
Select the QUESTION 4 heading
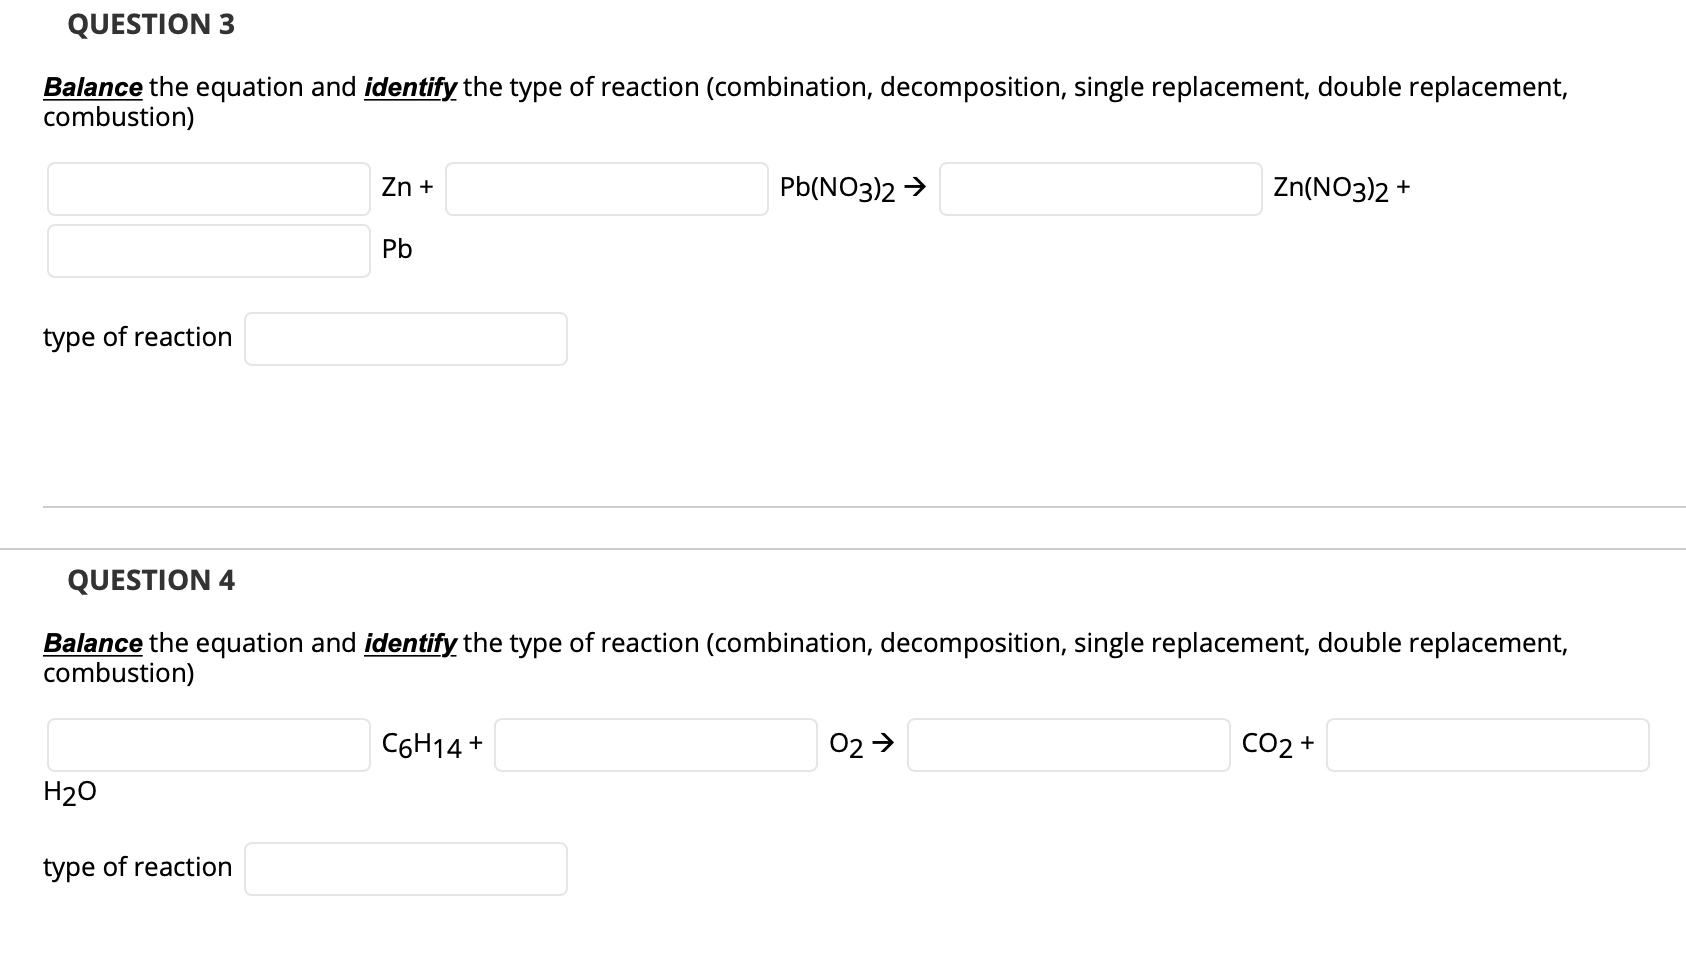[x=150, y=580]
